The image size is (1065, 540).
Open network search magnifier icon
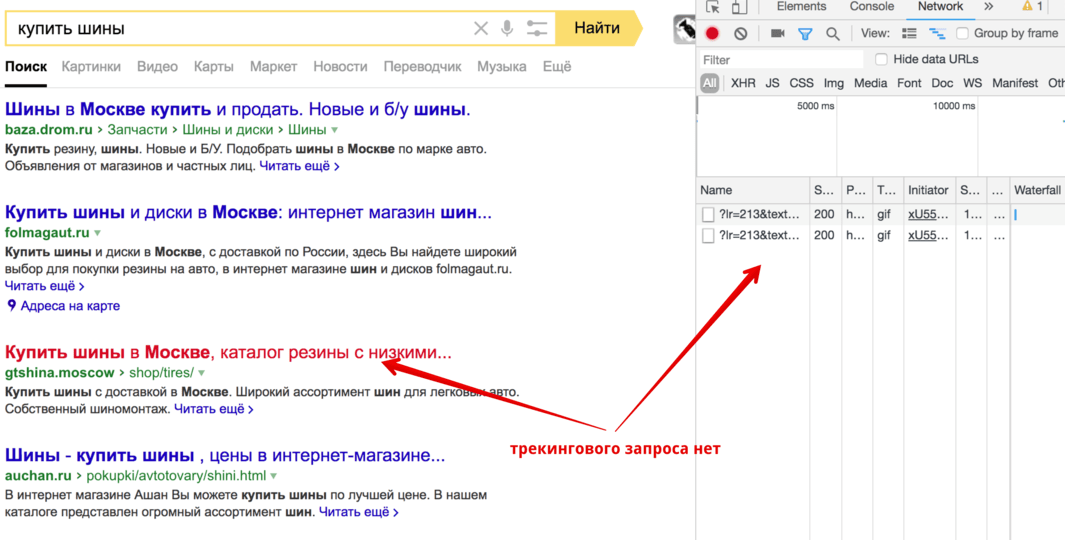point(833,33)
